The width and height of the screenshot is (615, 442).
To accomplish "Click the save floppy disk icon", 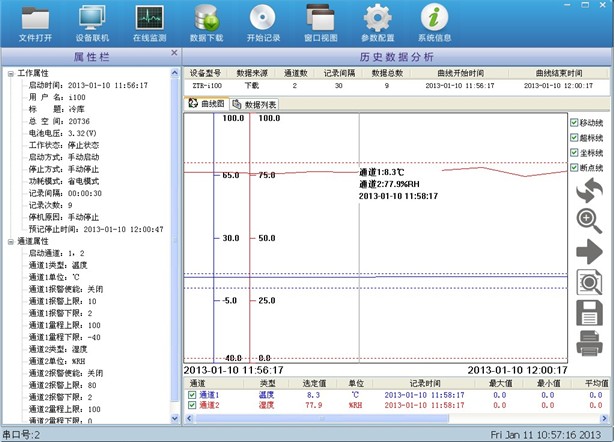I will click(x=589, y=313).
